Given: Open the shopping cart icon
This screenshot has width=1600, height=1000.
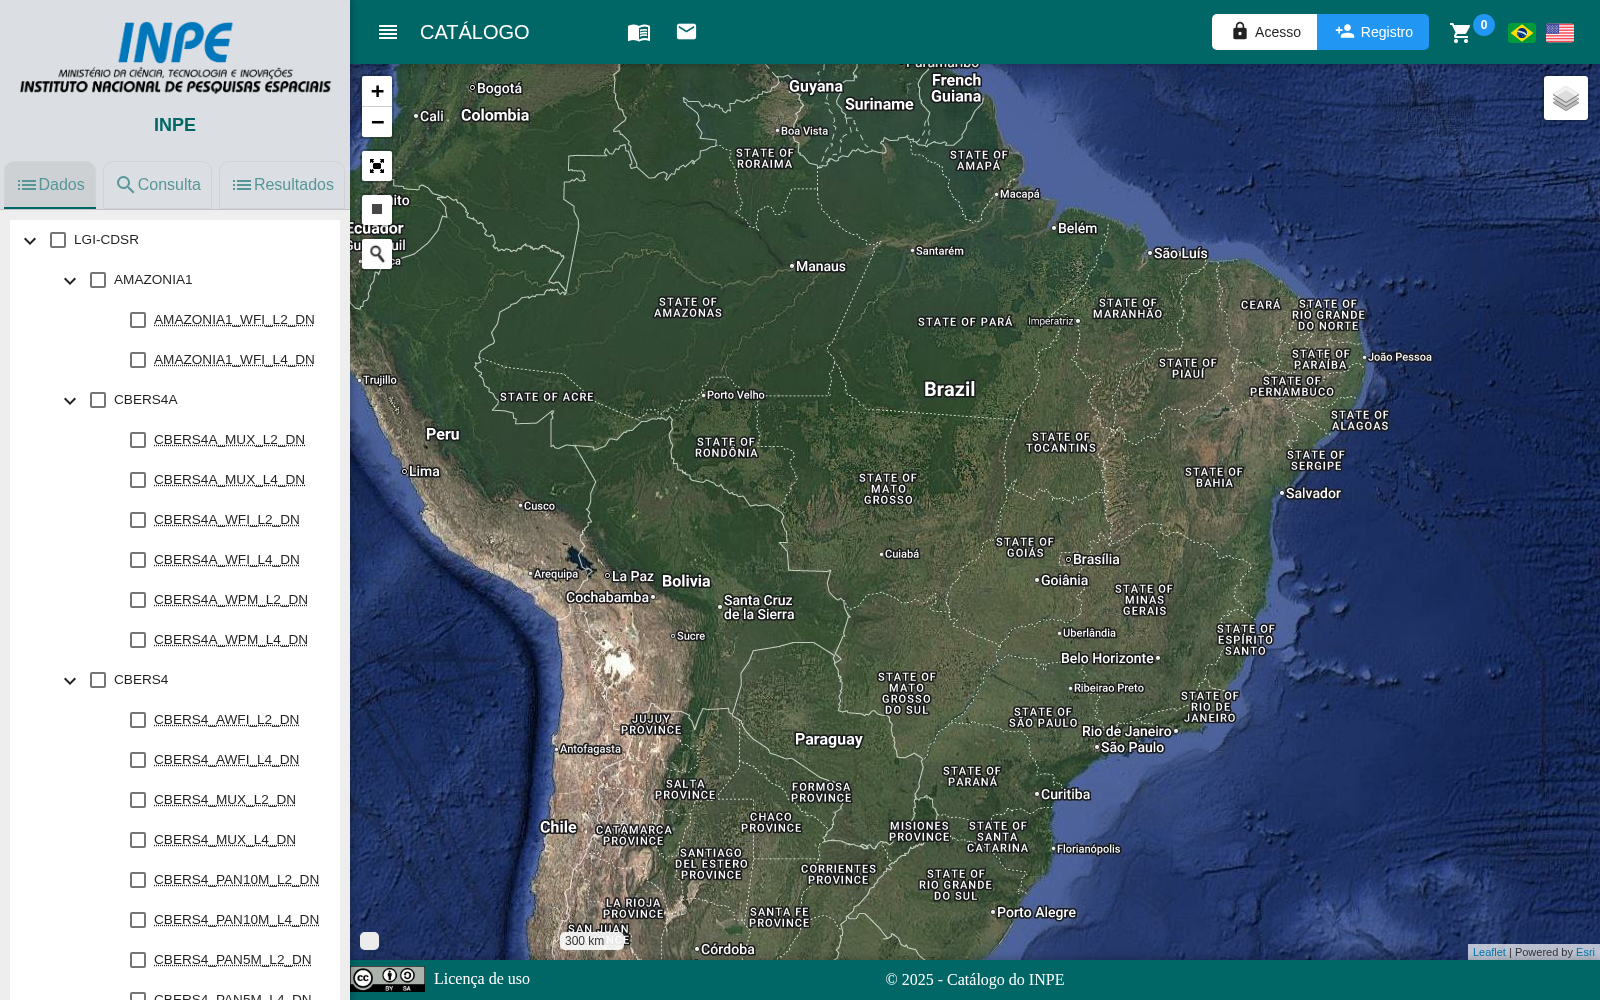Looking at the screenshot, I should (x=1460, y=33).
